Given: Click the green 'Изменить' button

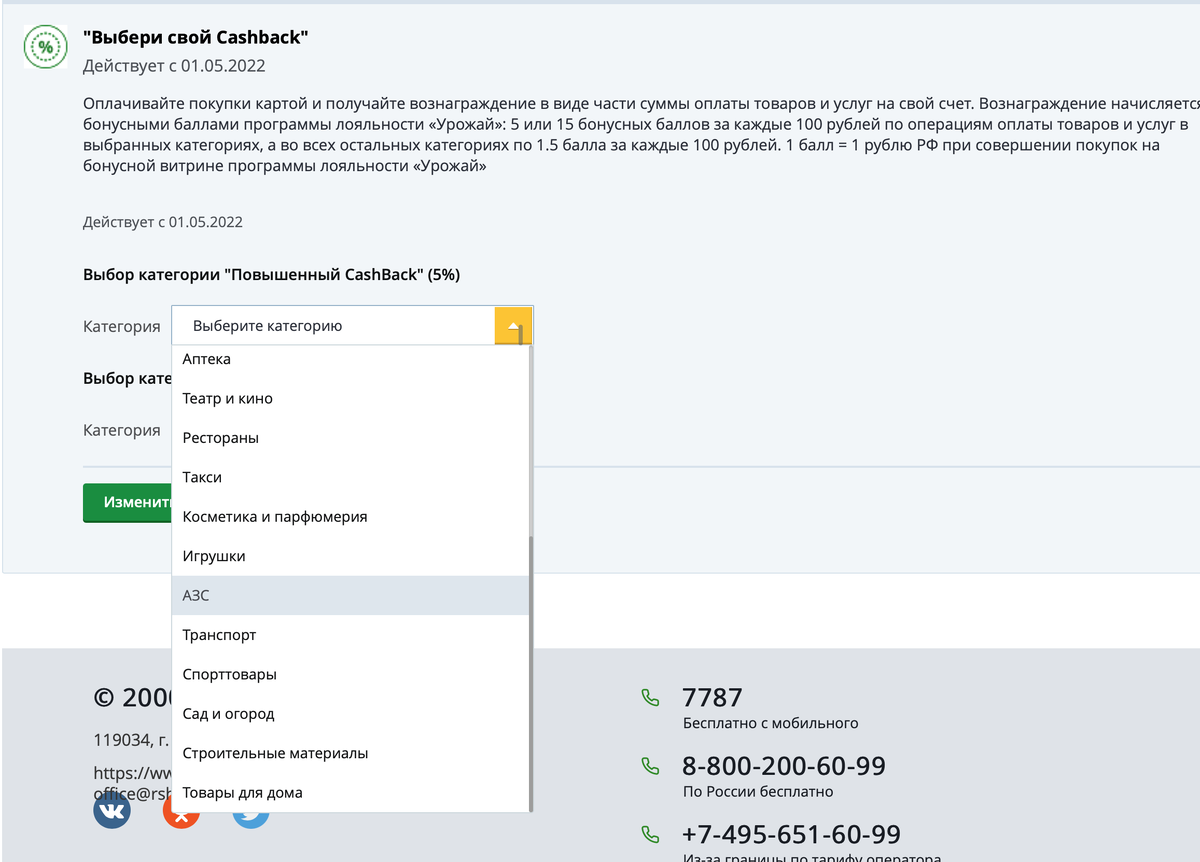Looking at the screenshot, I should click(x=128, y=502).
